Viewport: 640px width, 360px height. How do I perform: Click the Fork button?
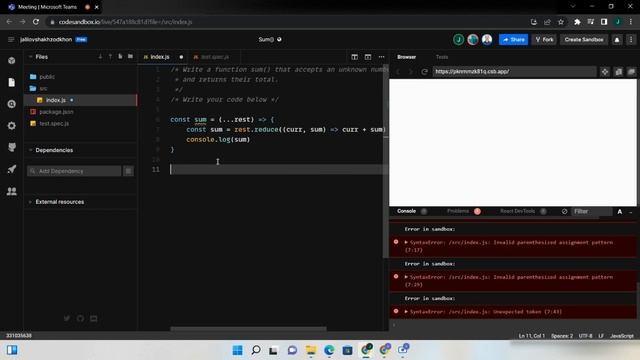[544, 40]
